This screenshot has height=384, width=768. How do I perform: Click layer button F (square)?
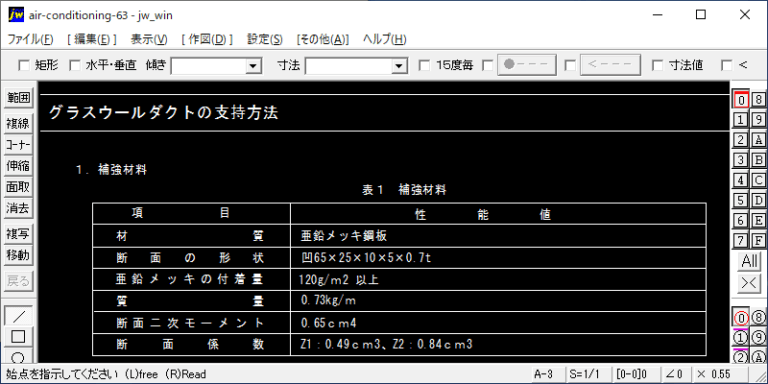click(x=758, y=240)
